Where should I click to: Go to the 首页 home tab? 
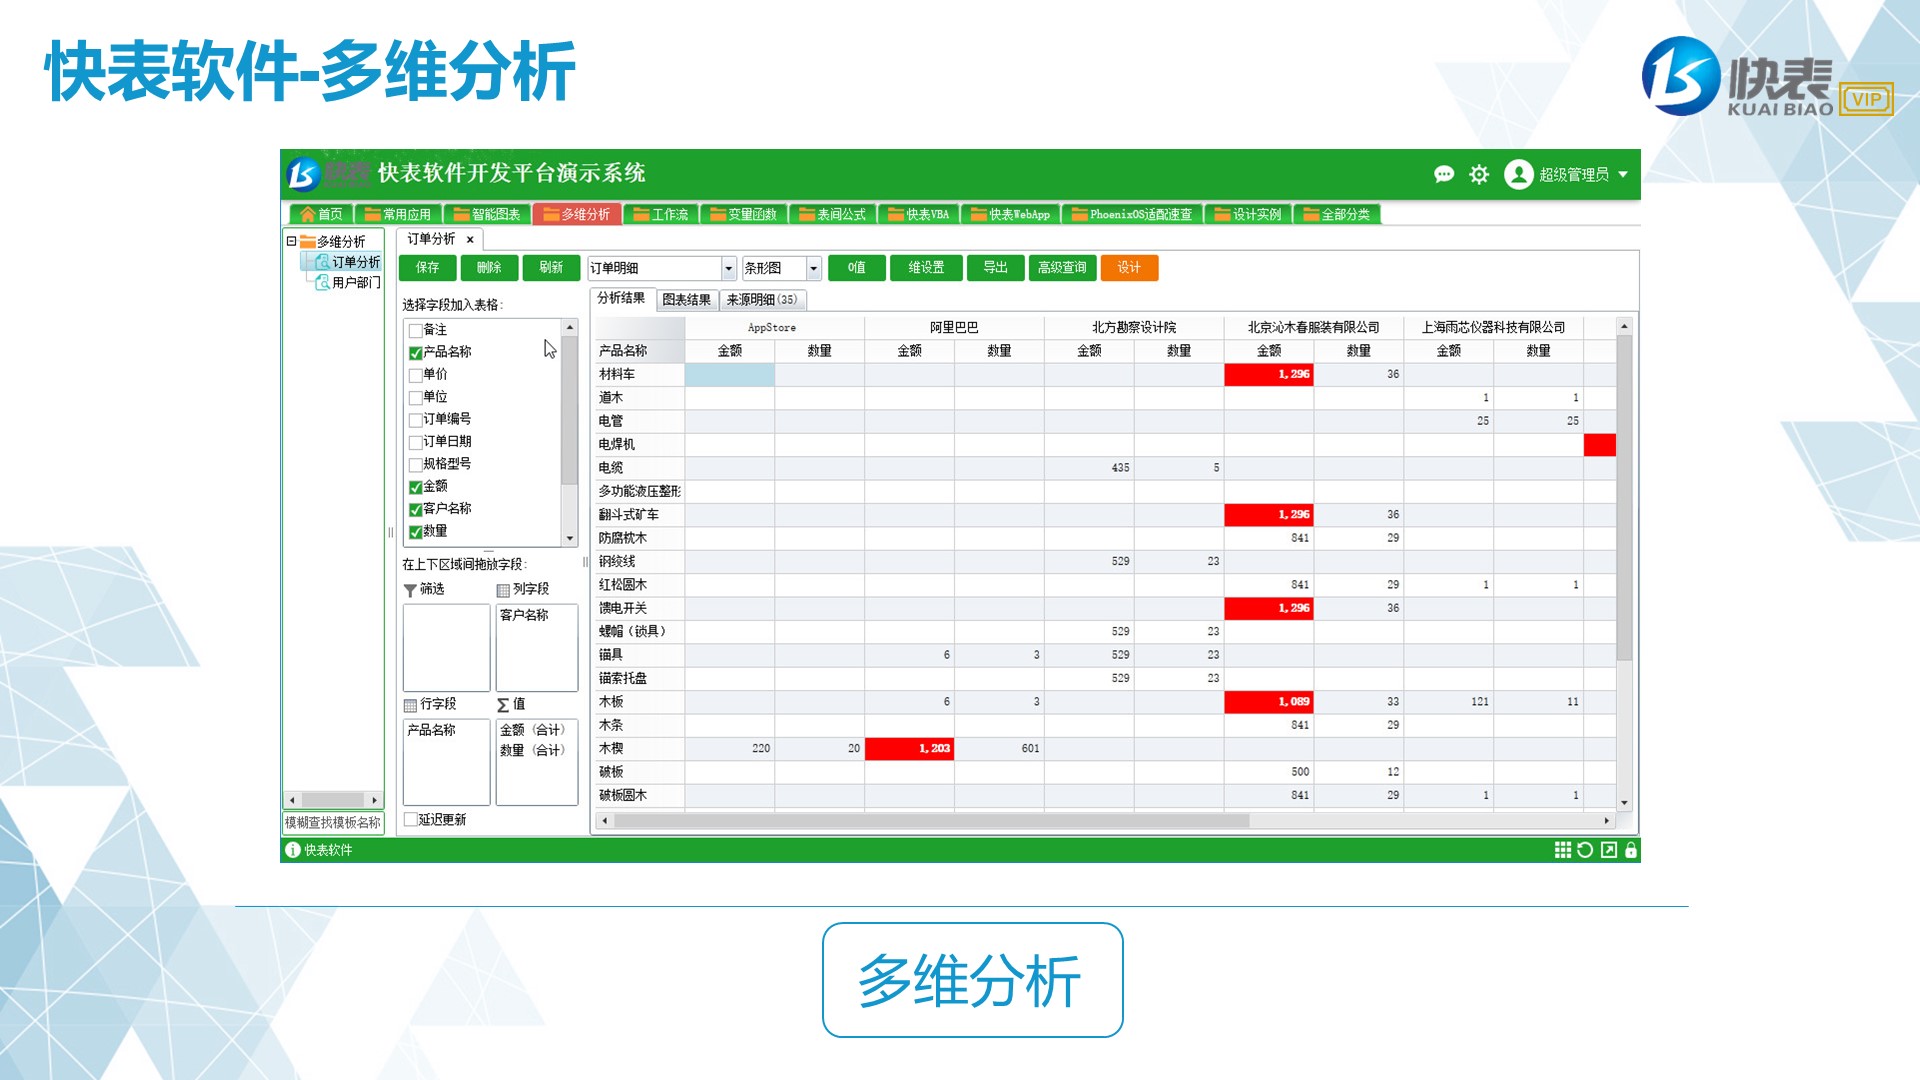tap(321, 214)
